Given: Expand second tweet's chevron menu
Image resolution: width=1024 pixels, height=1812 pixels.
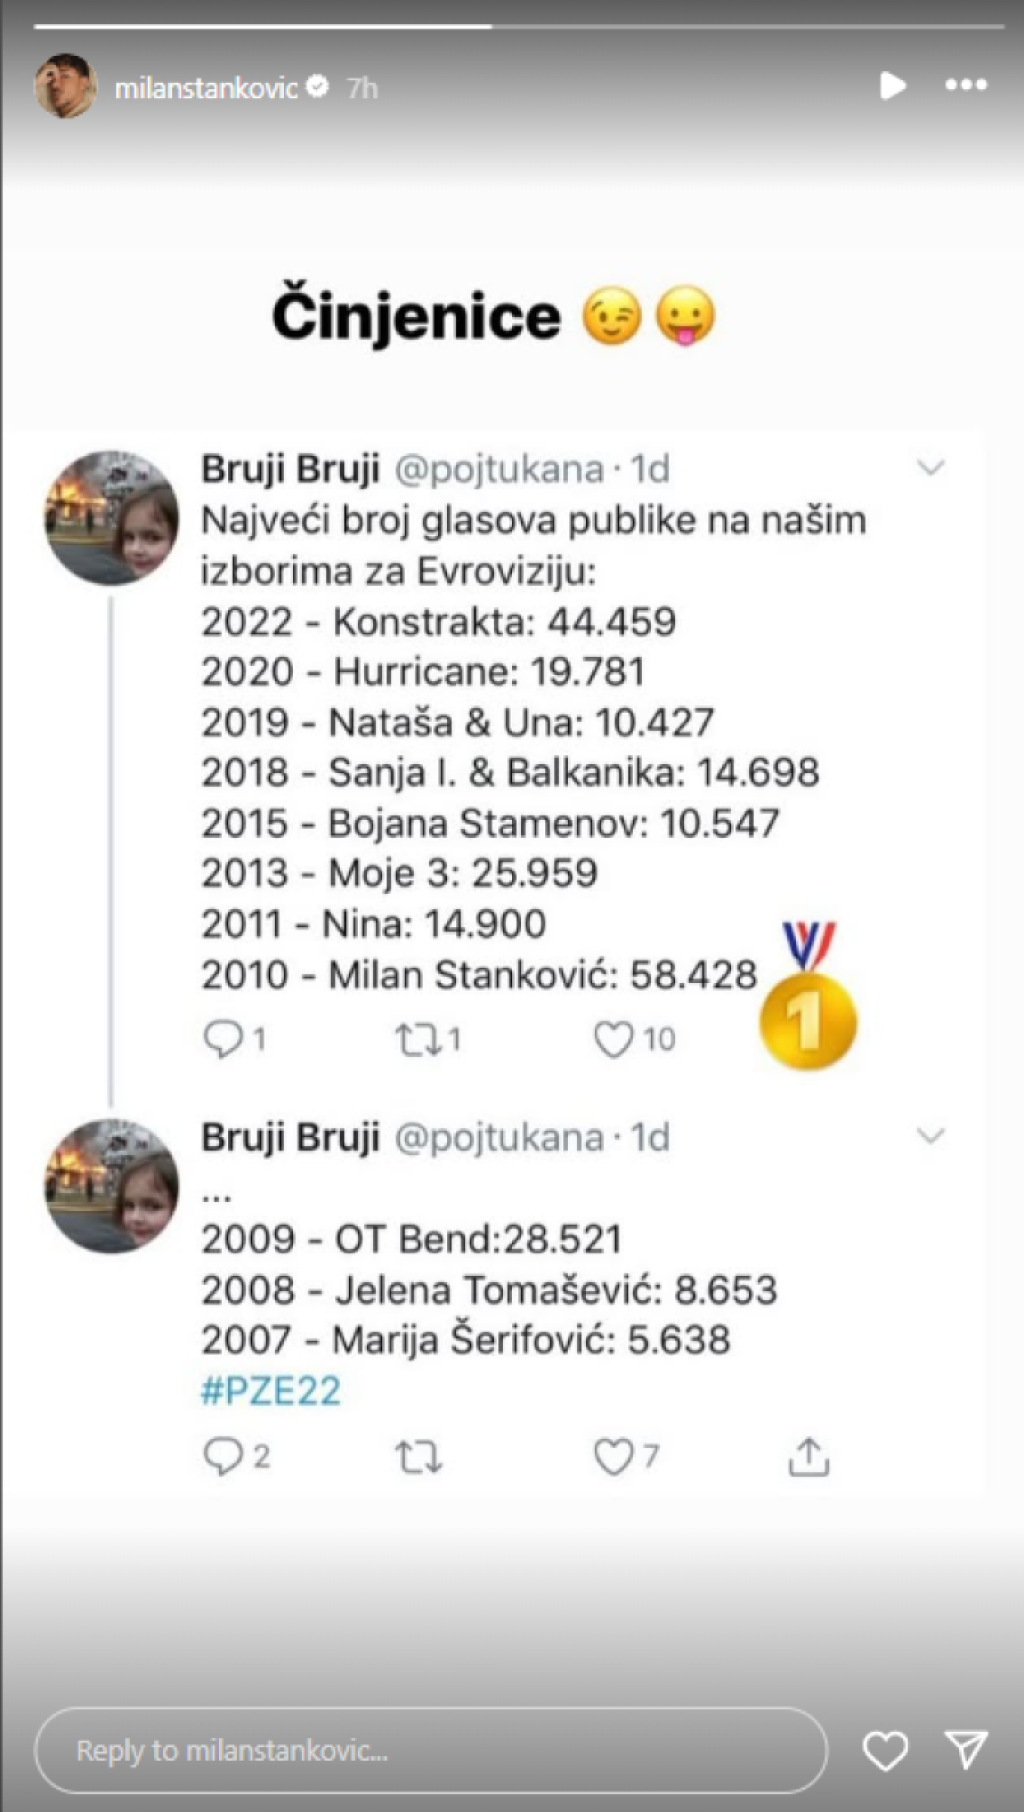Looking at the screenshot, I should 931,1136.
